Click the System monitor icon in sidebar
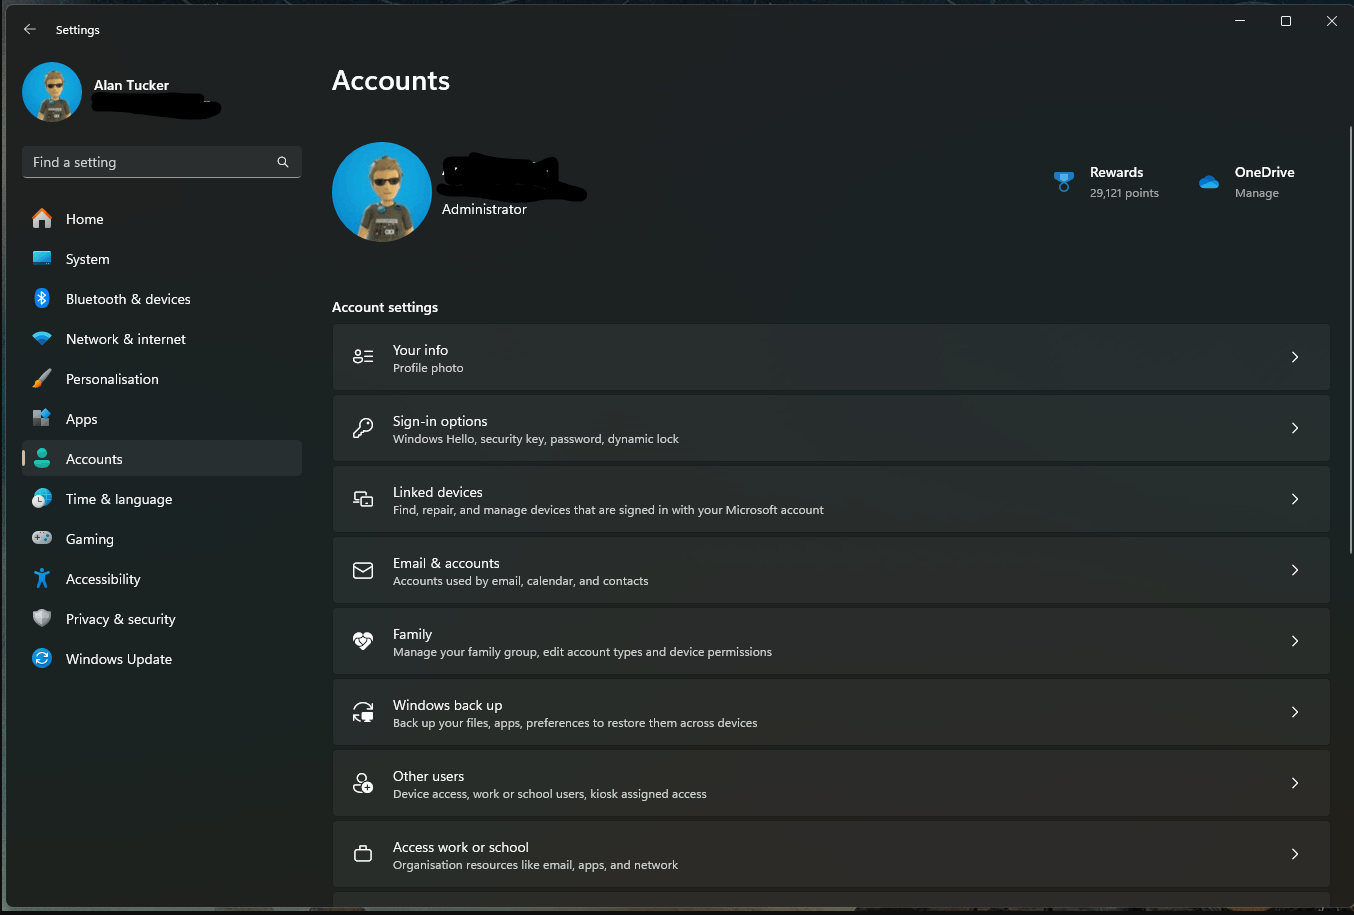Screen dimensions: 1354x915 (x=42, y=259)
